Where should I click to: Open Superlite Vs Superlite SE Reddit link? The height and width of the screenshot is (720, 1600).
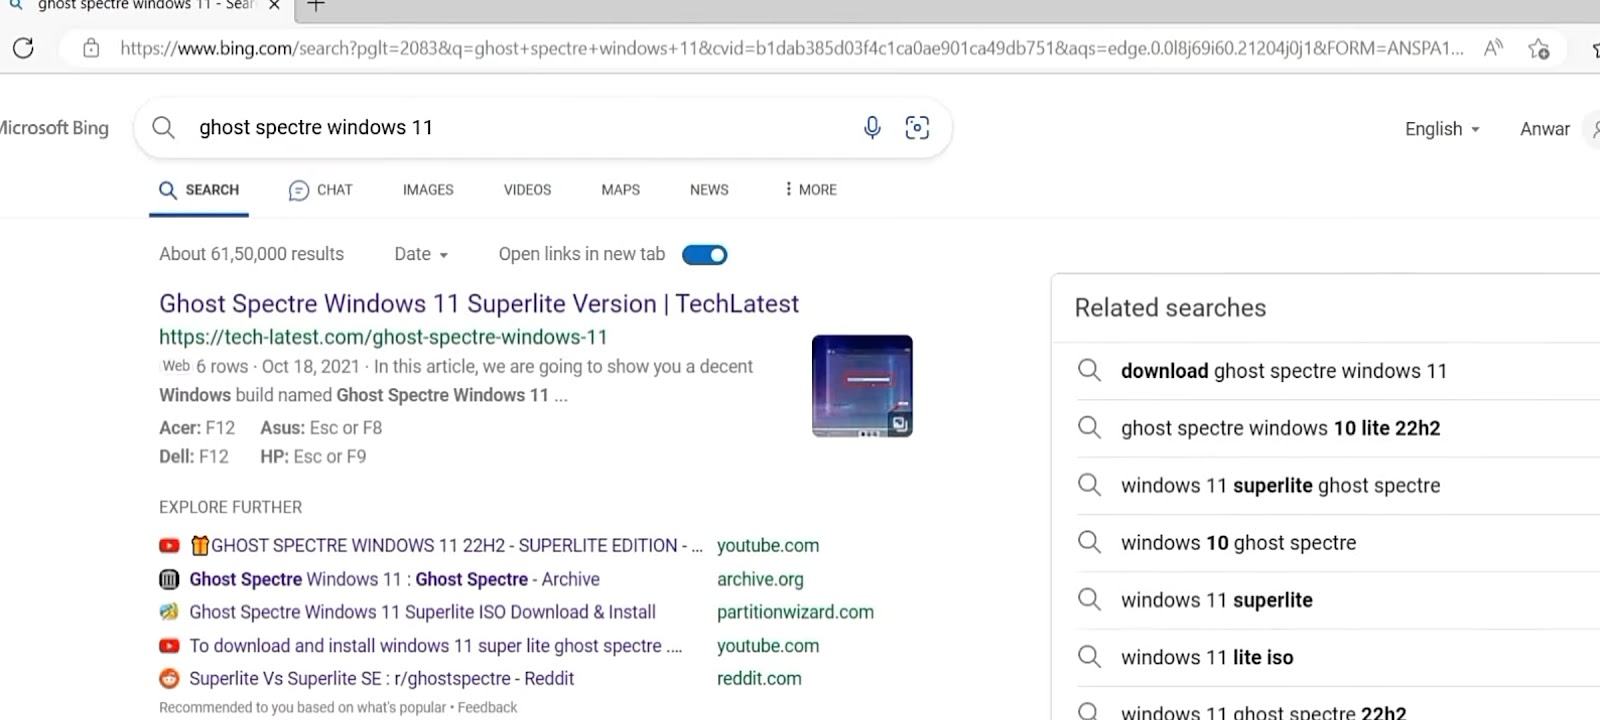point(381,678)
